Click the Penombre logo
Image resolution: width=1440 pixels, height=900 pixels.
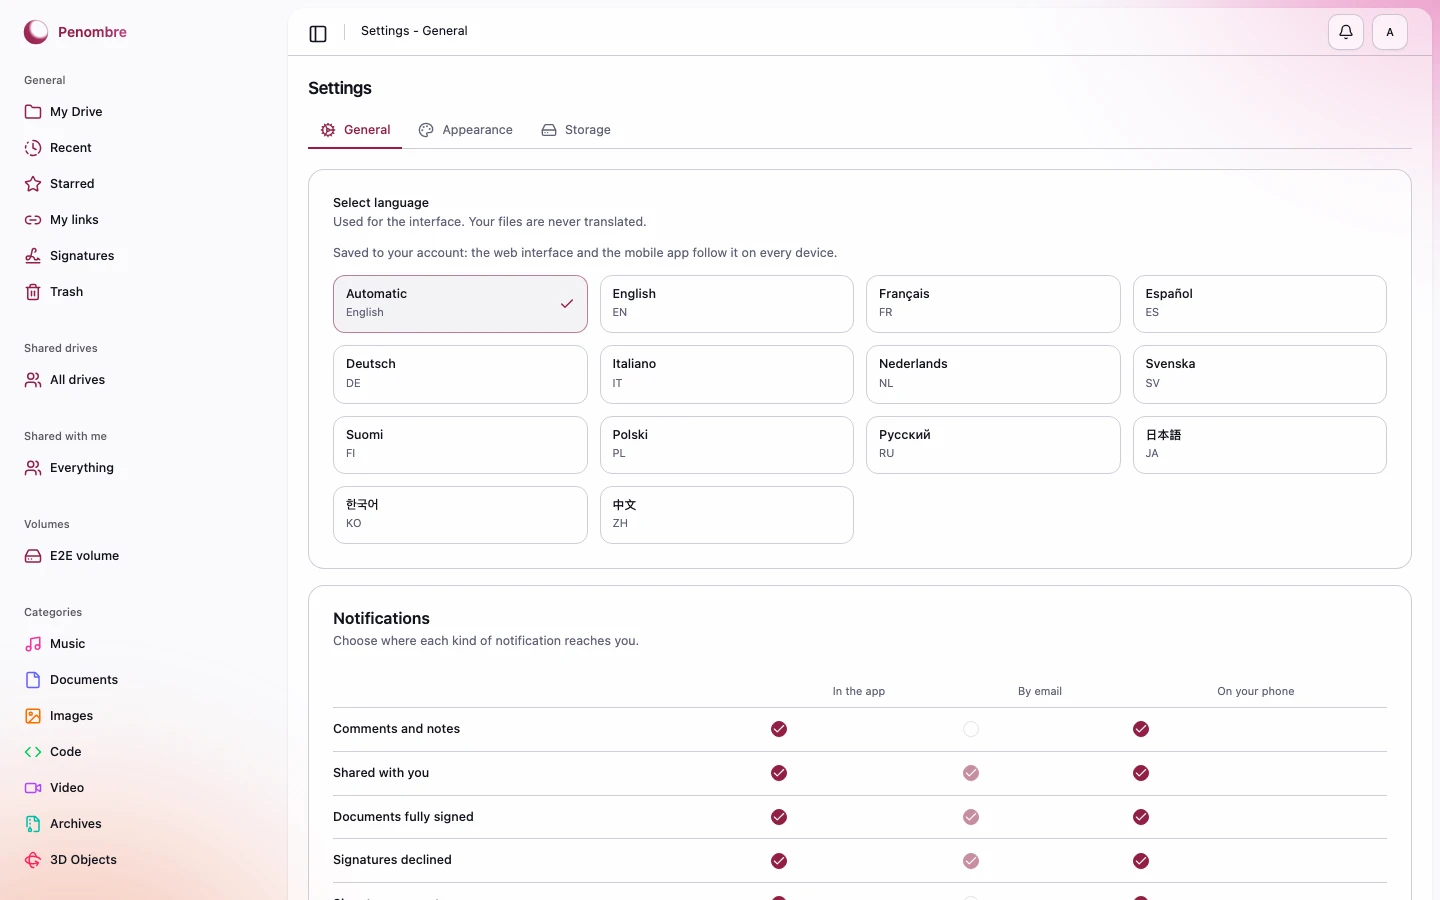(75, 32)
